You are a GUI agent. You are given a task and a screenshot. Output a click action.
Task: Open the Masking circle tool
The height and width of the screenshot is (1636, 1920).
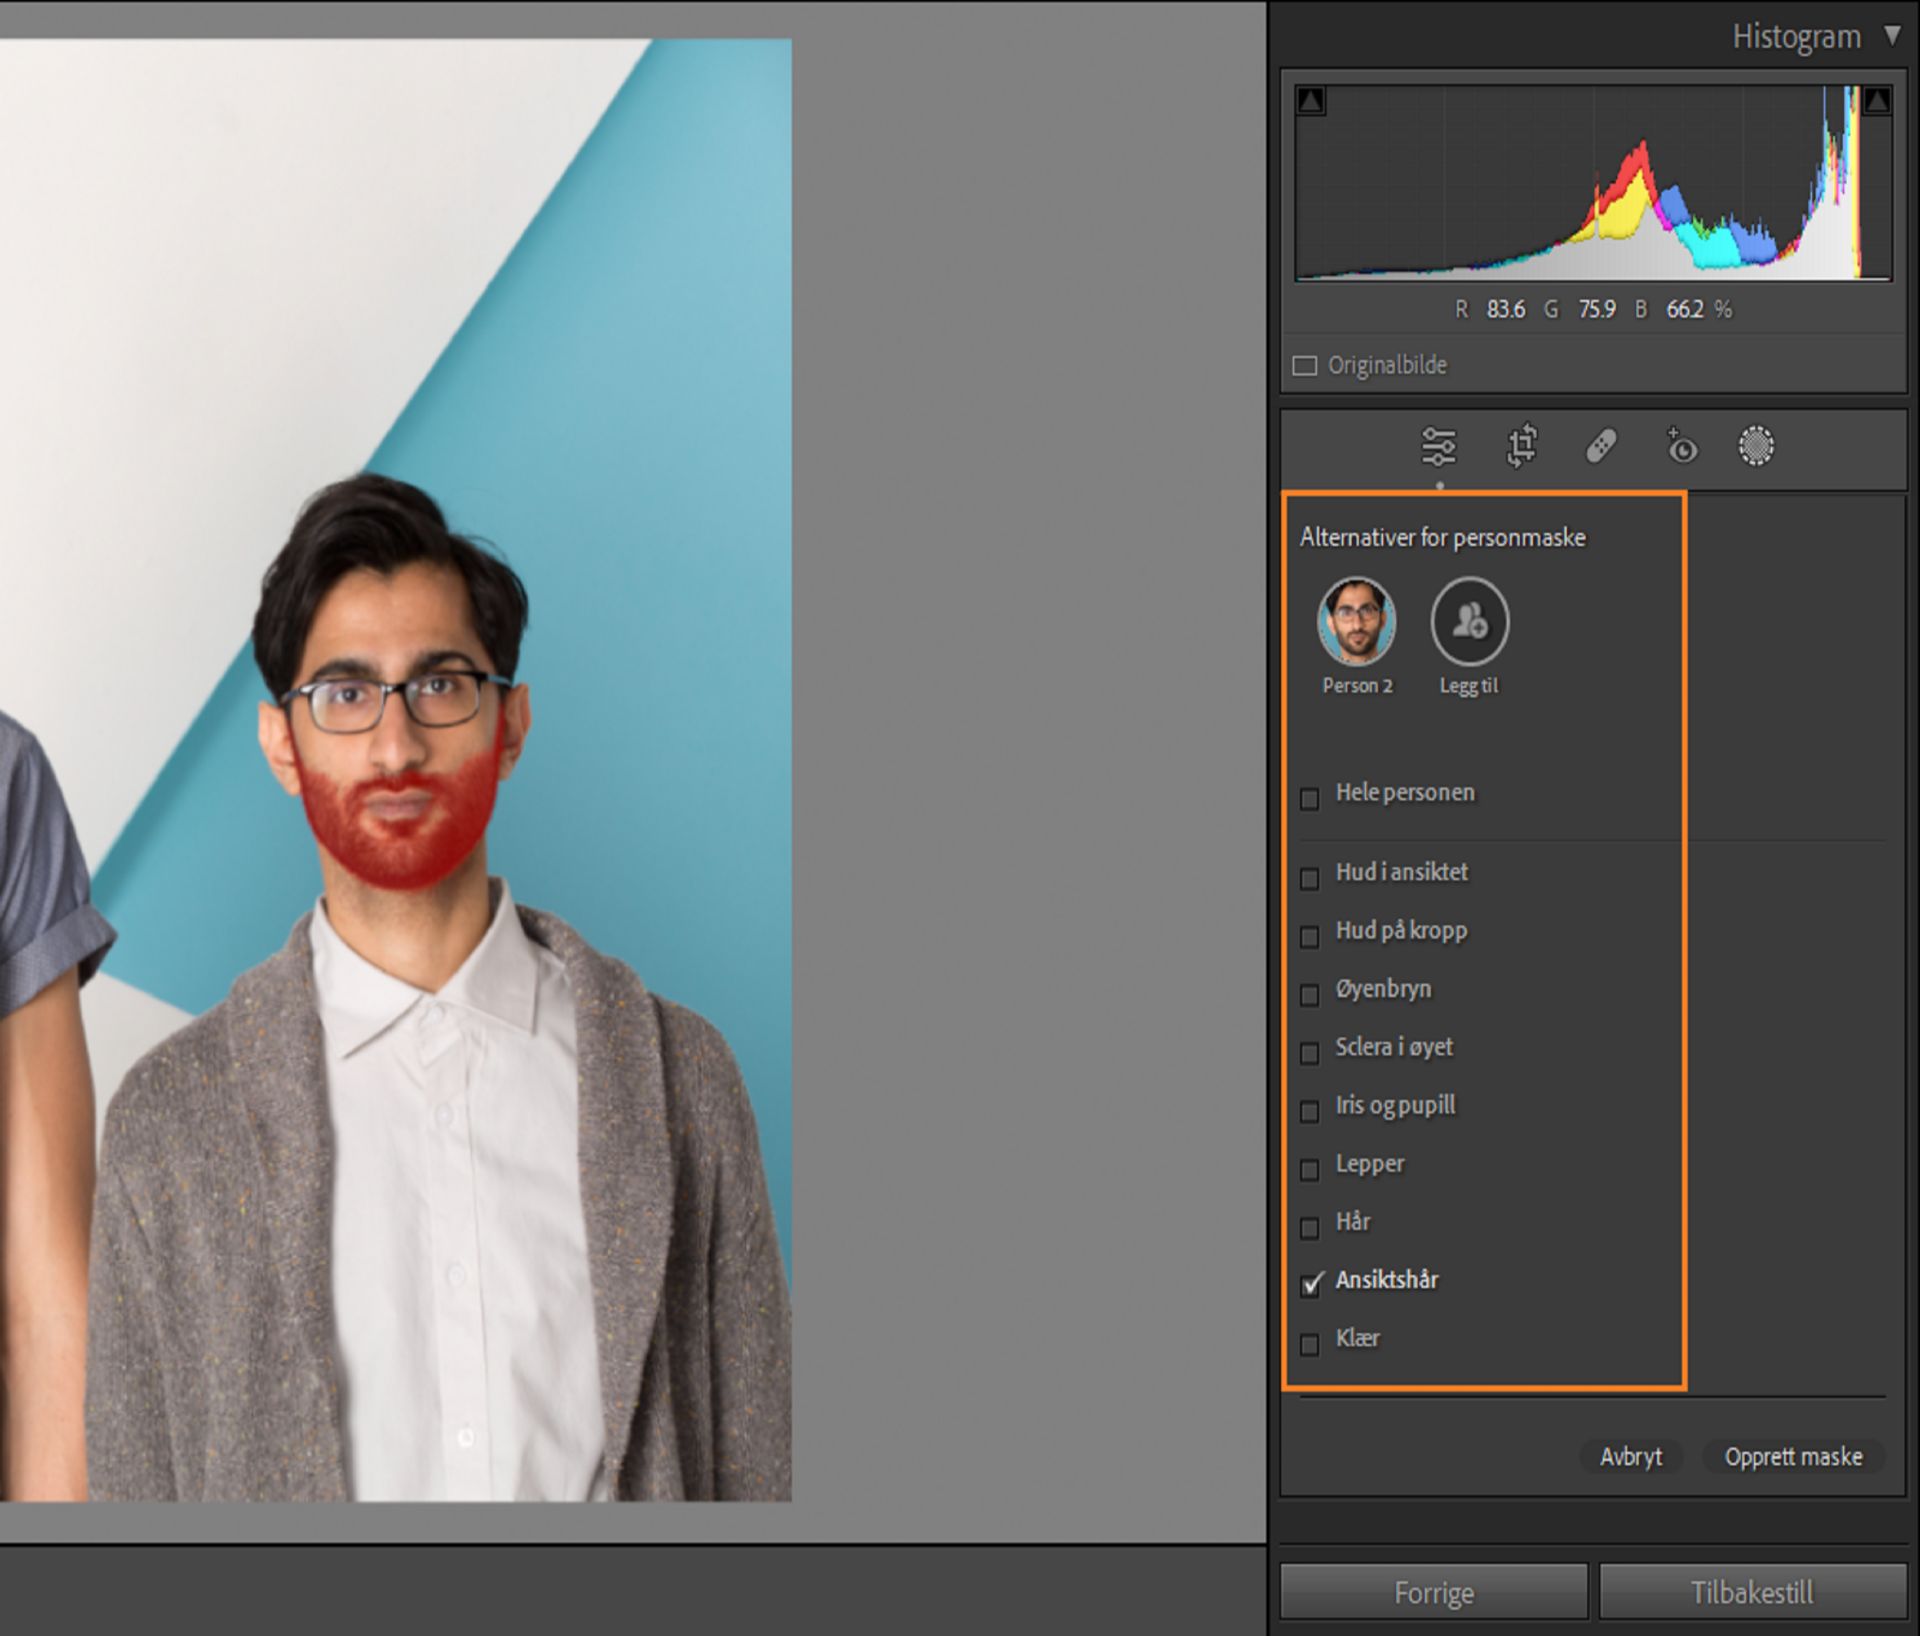pos(1756,446)
